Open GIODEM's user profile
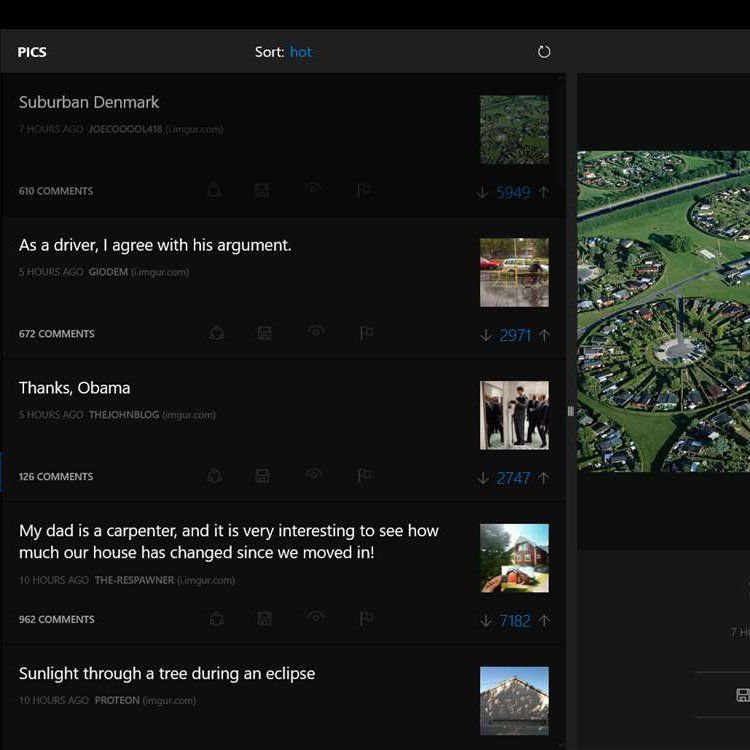Image resolution: width=750 pixels, height=750 pixels. click(108, 272)
